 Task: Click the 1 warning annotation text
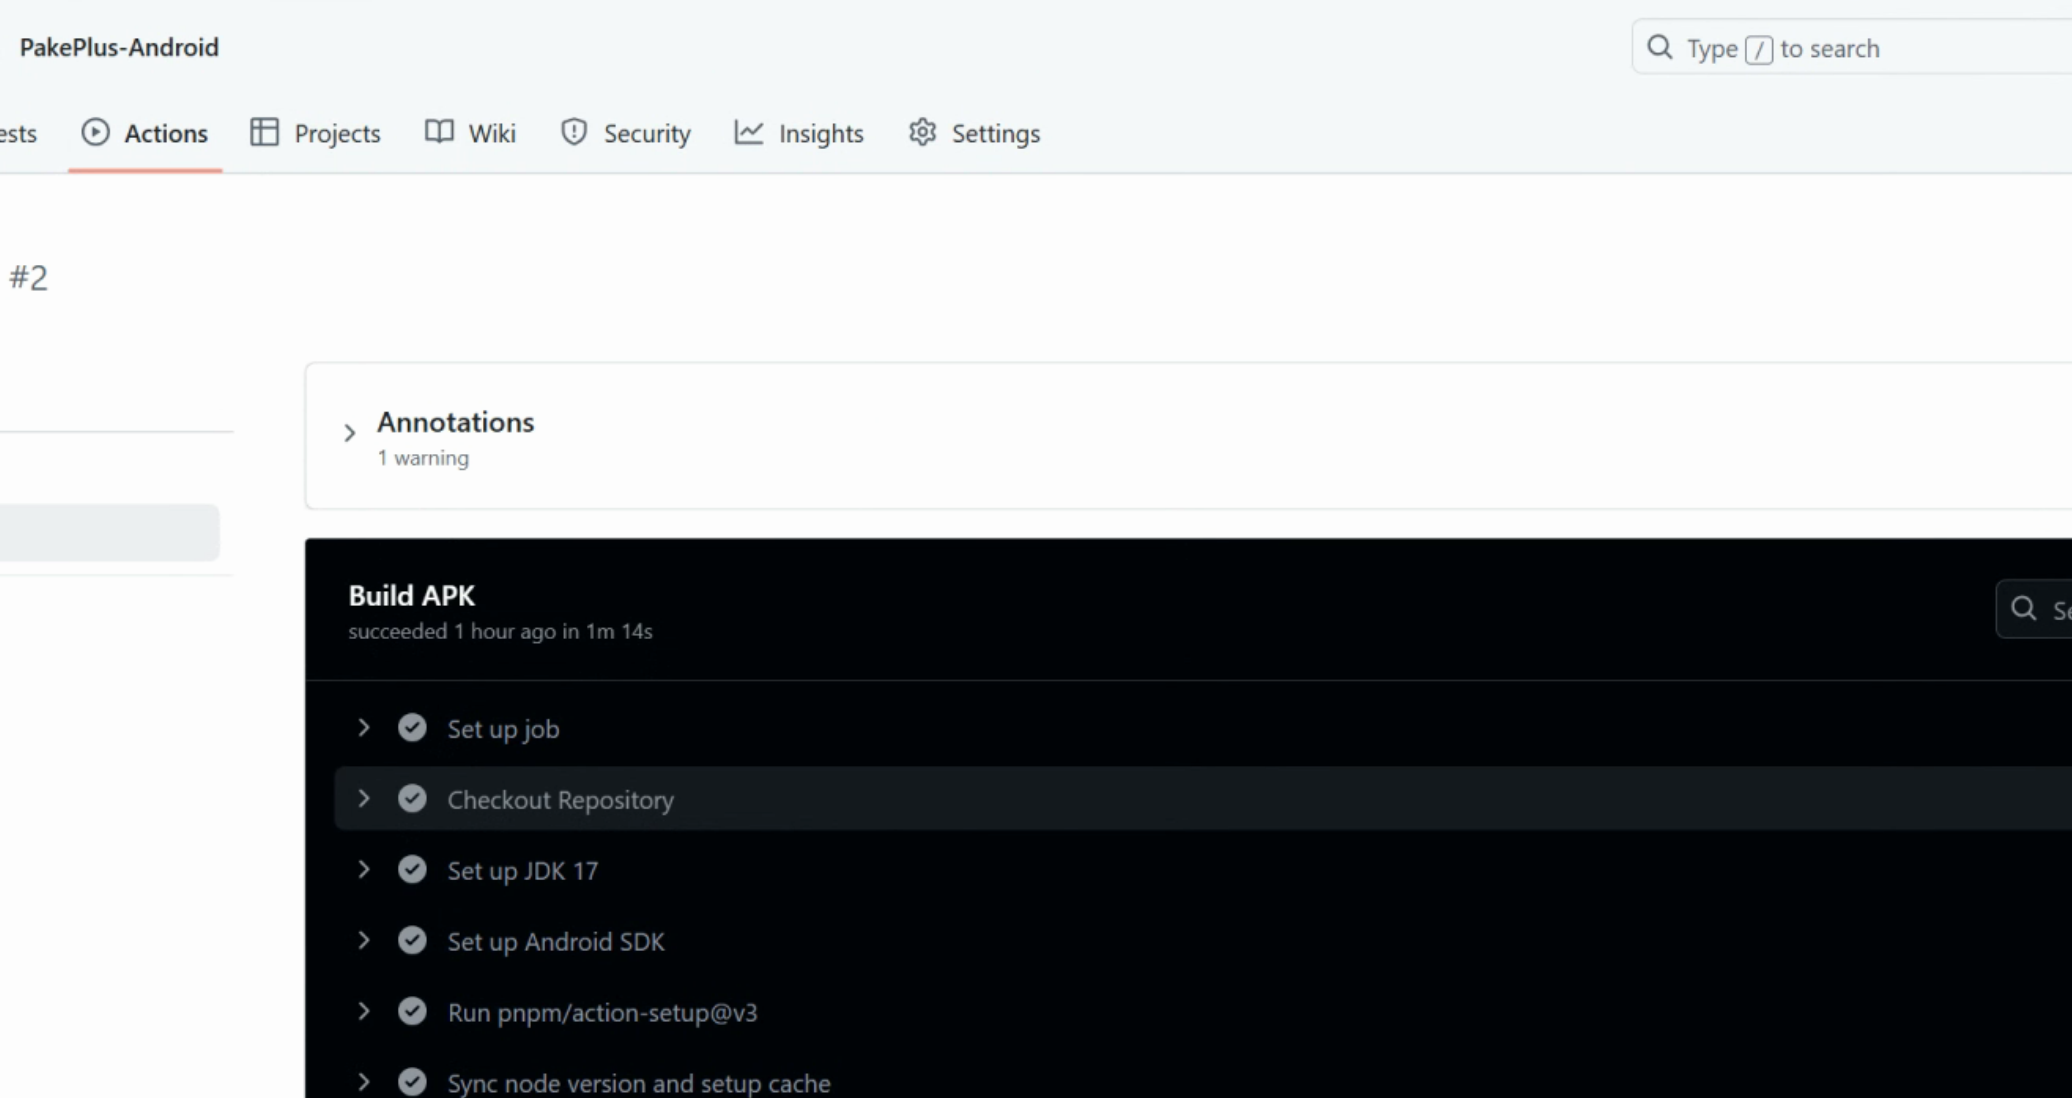pyautogui.click(x=423, y=457)
